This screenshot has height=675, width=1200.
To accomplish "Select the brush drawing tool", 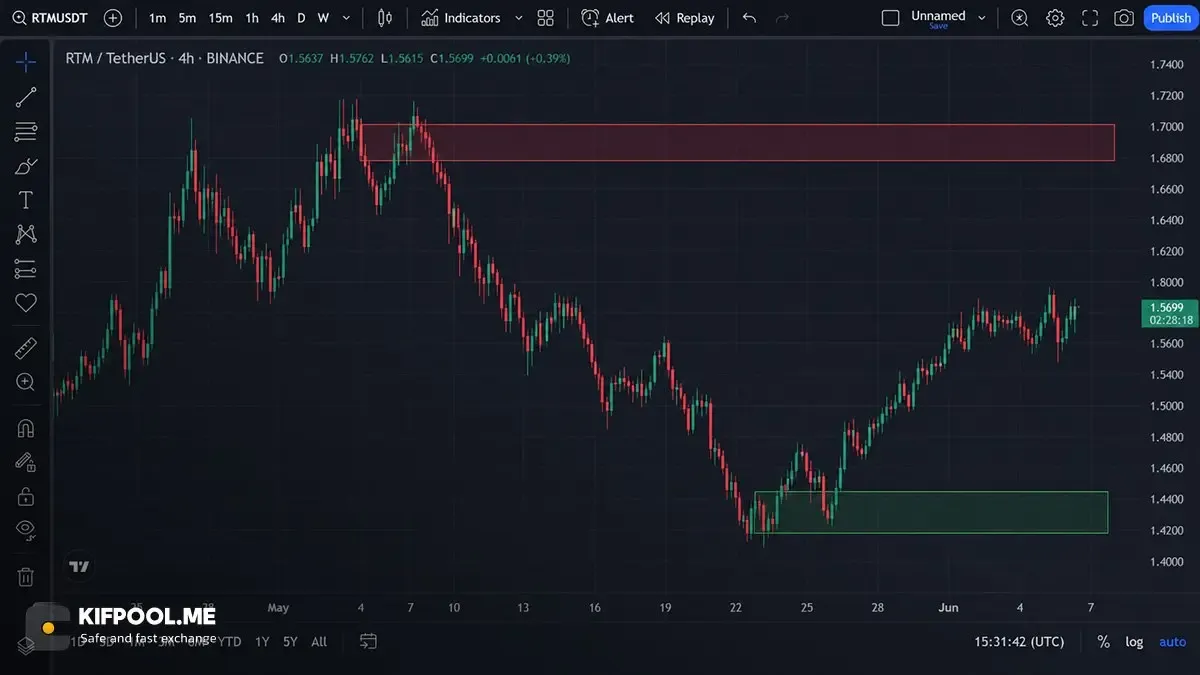I will (26, 166).
